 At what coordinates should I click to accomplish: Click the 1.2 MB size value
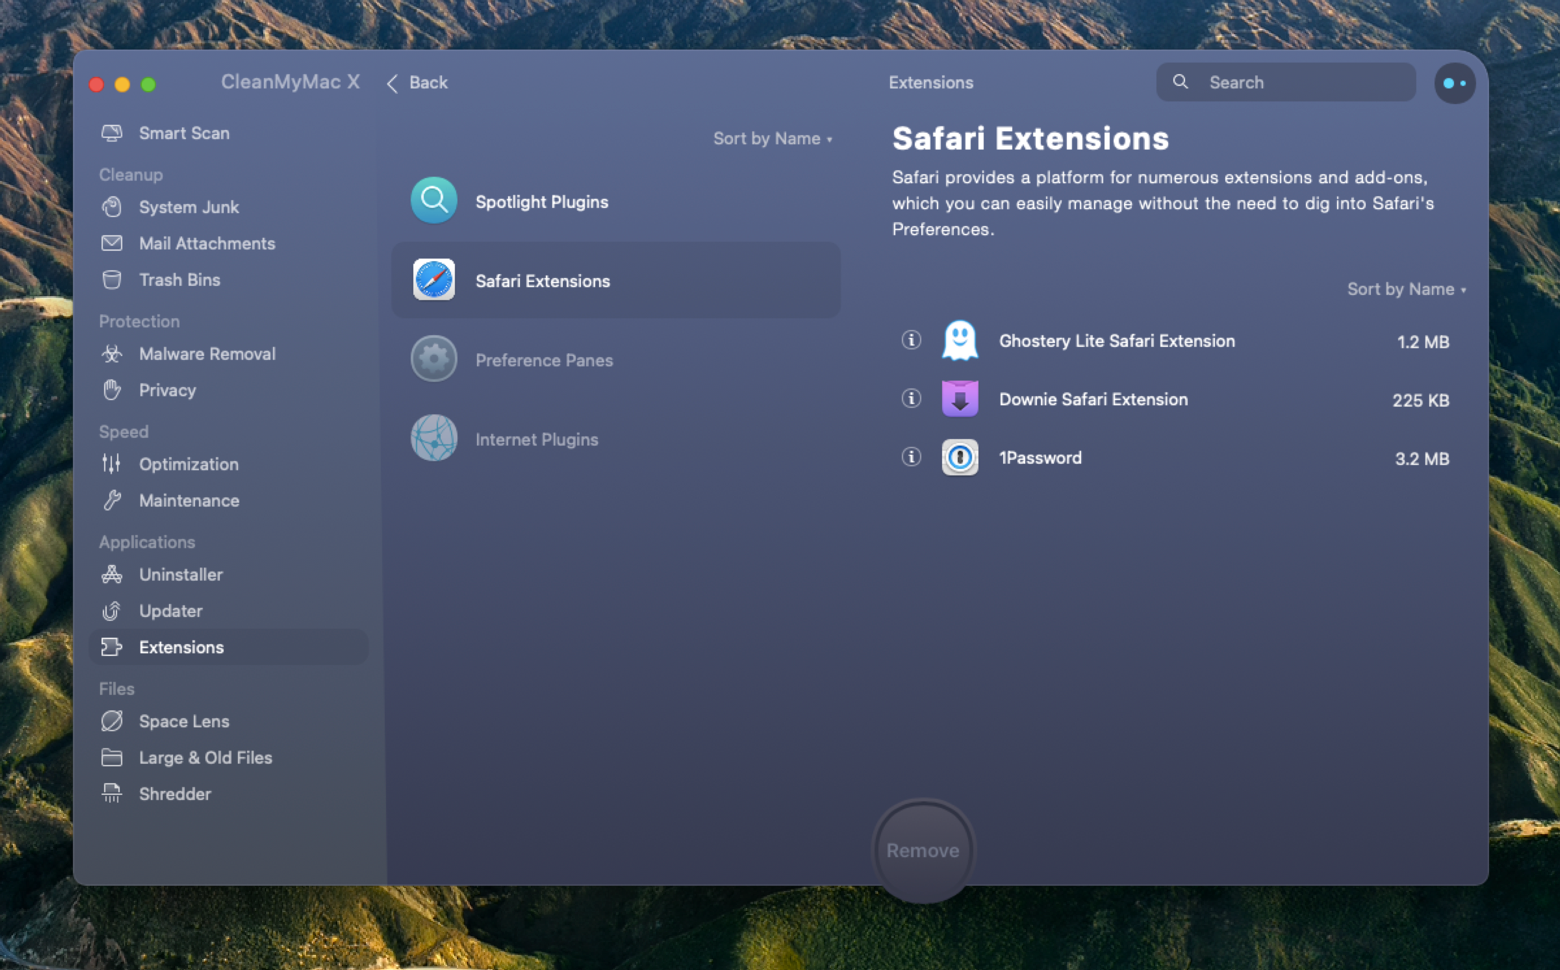tap(1423, 342)
